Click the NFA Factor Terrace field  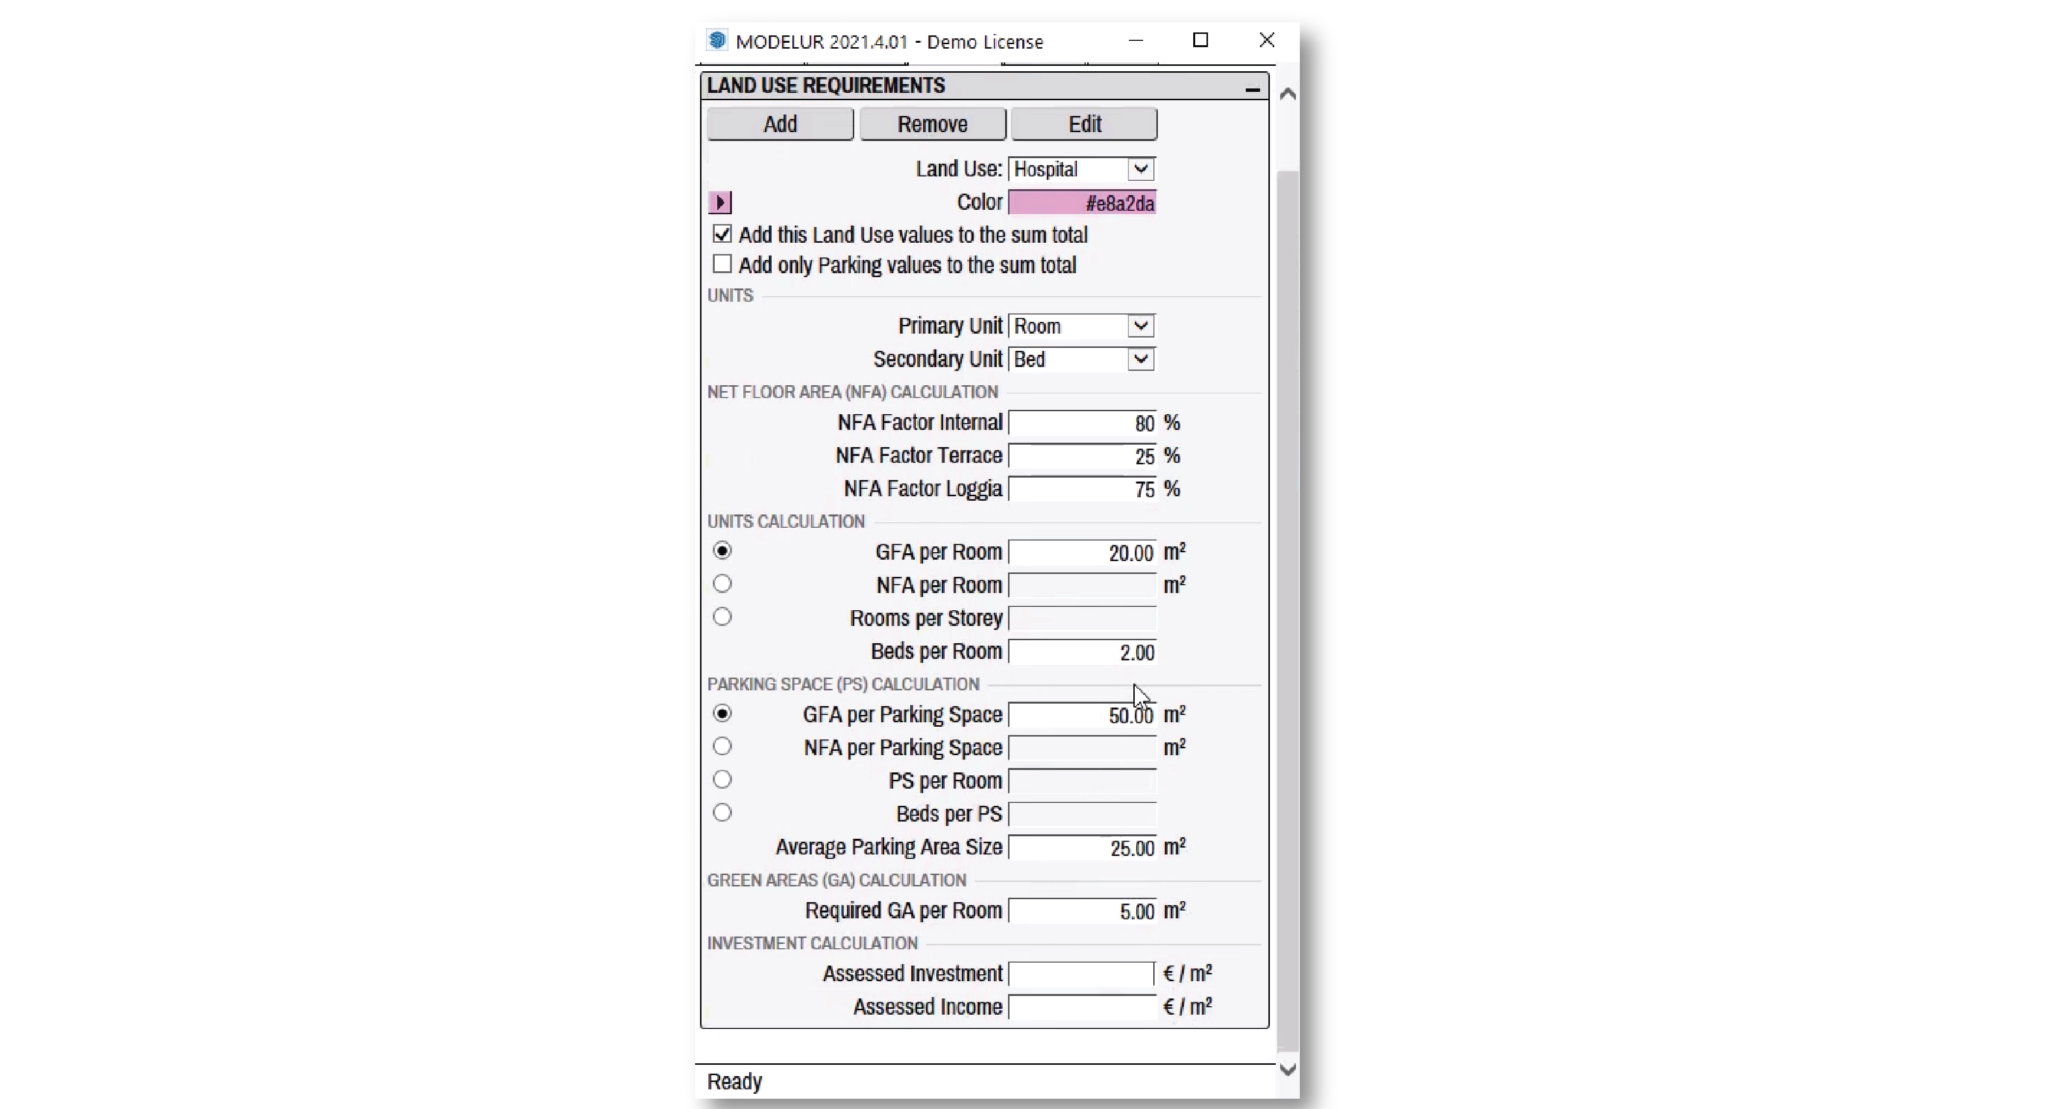pos(1082,456)
